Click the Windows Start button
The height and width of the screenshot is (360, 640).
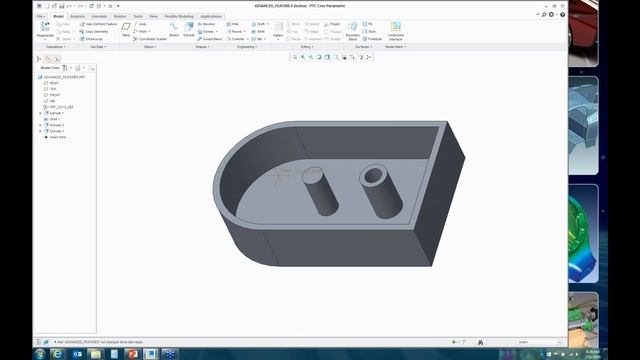click(x=40, y=354)
